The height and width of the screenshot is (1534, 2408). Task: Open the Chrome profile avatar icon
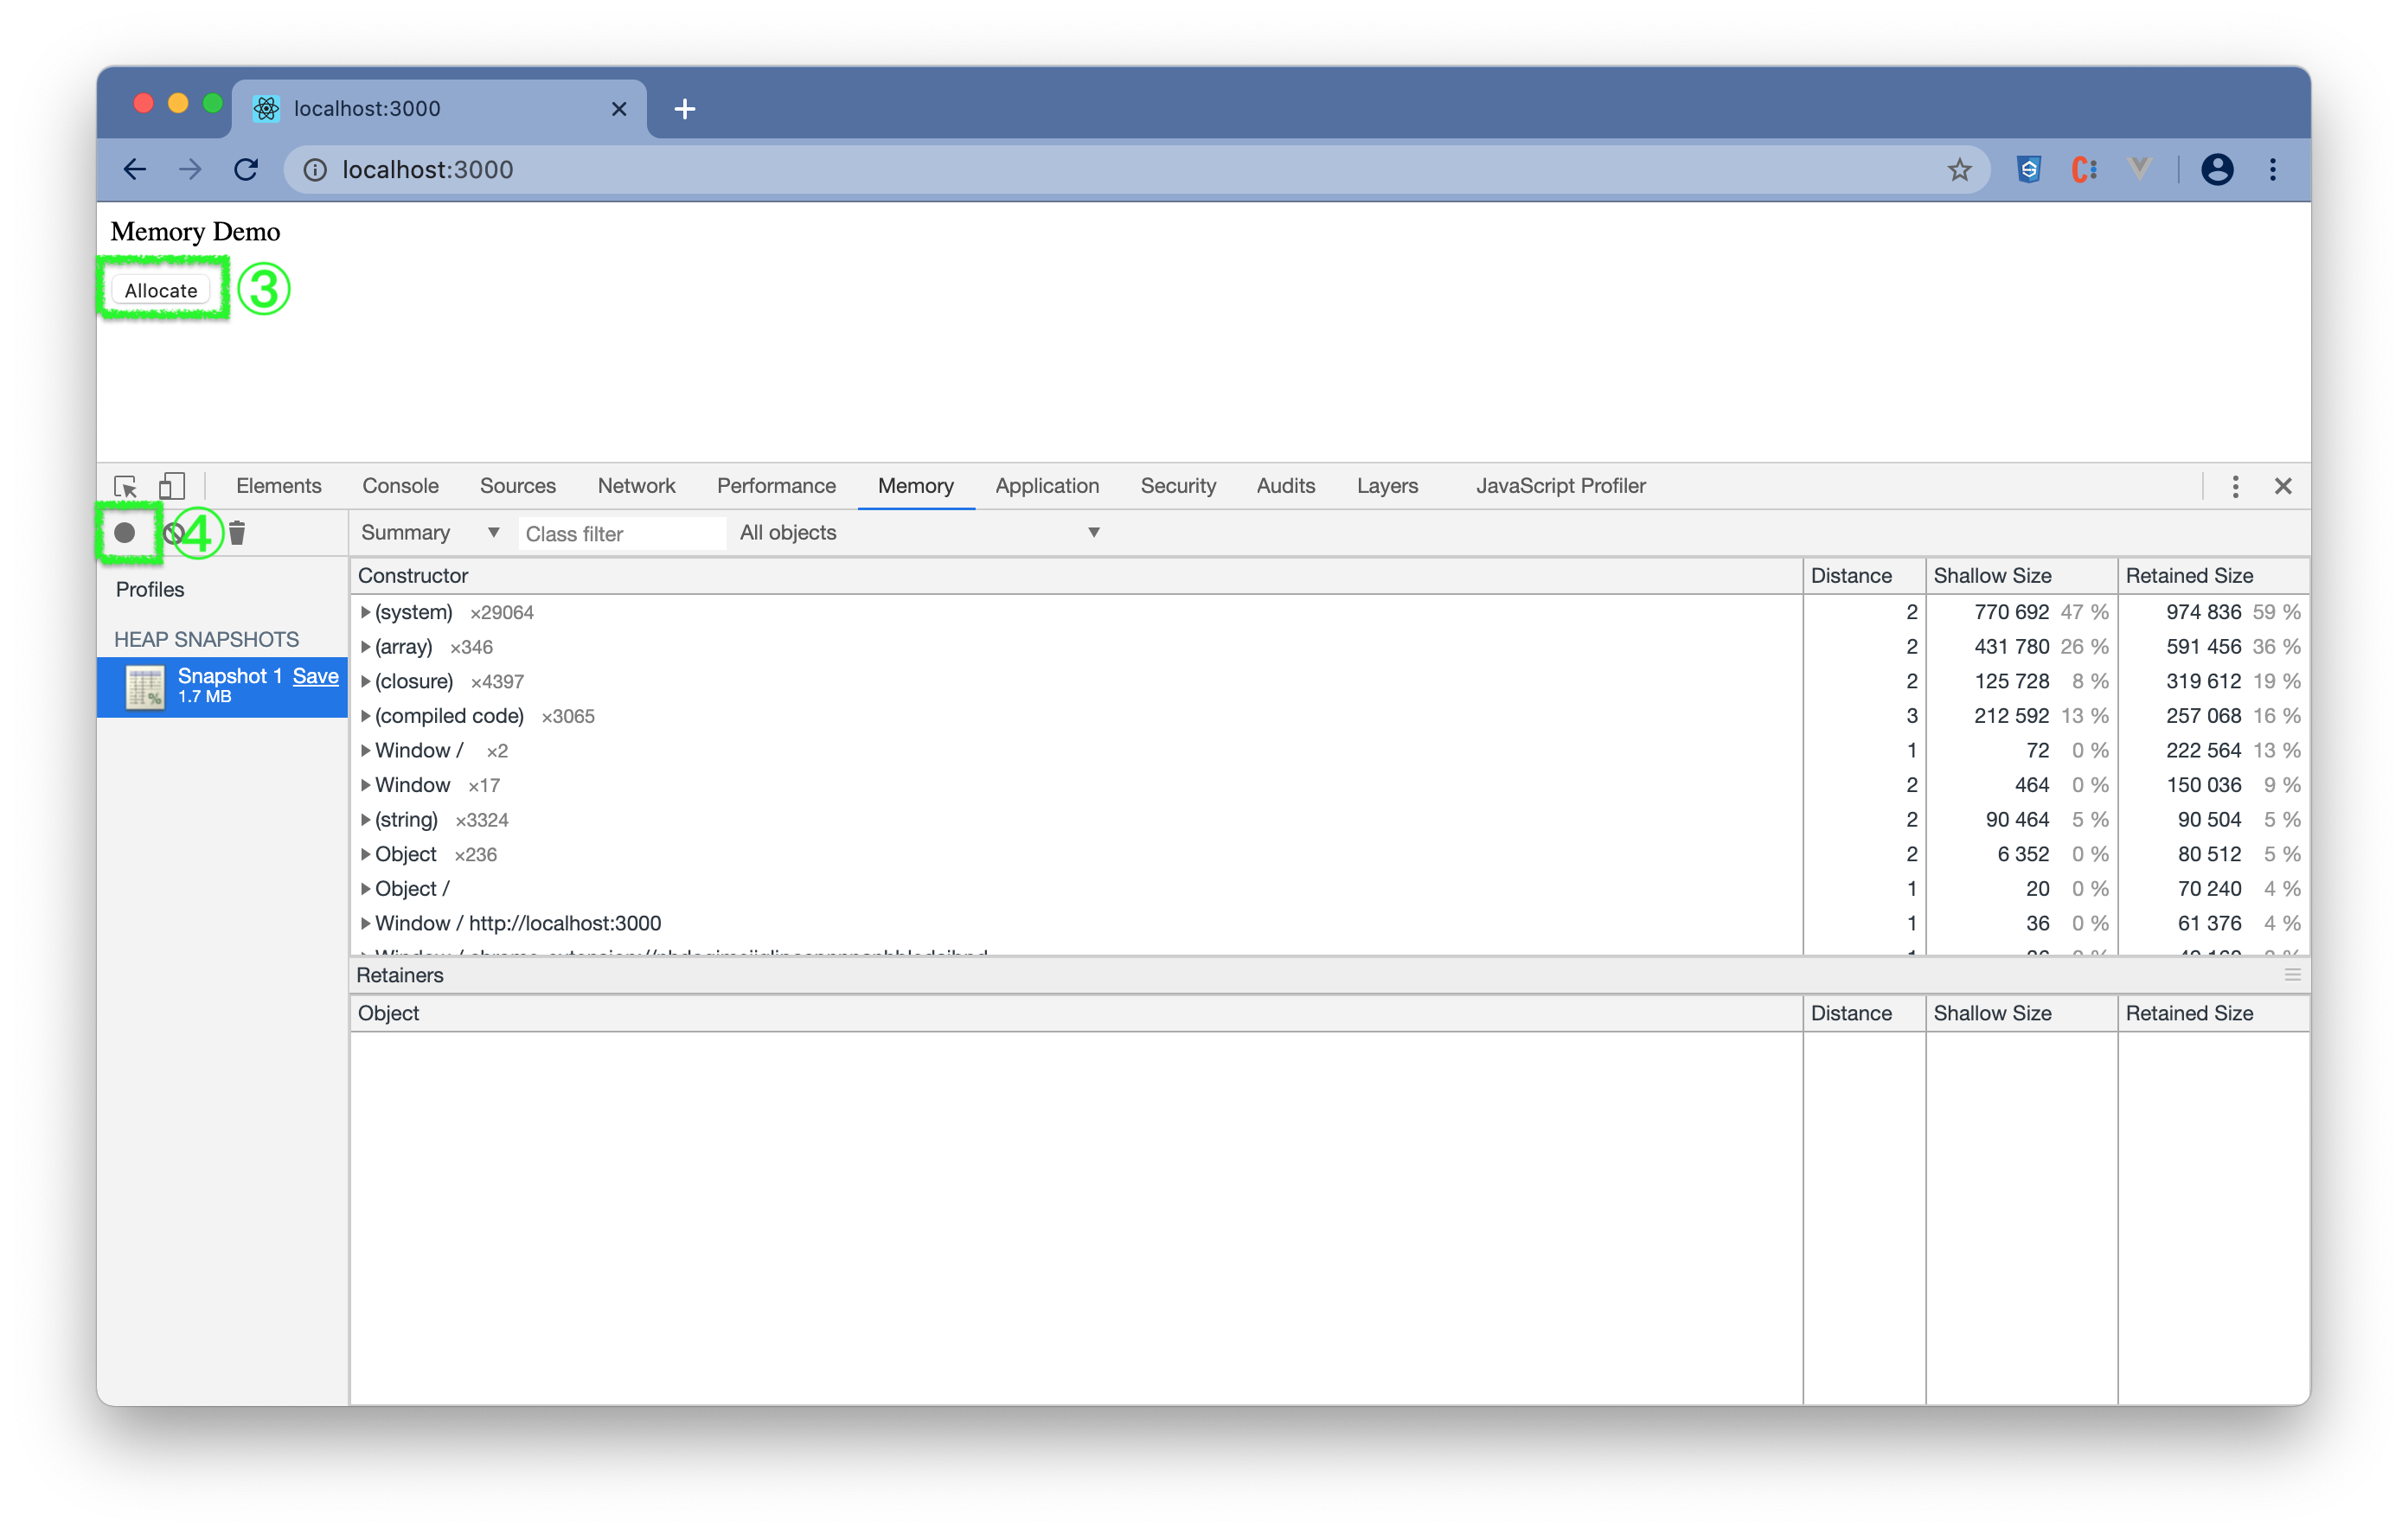2216,170
